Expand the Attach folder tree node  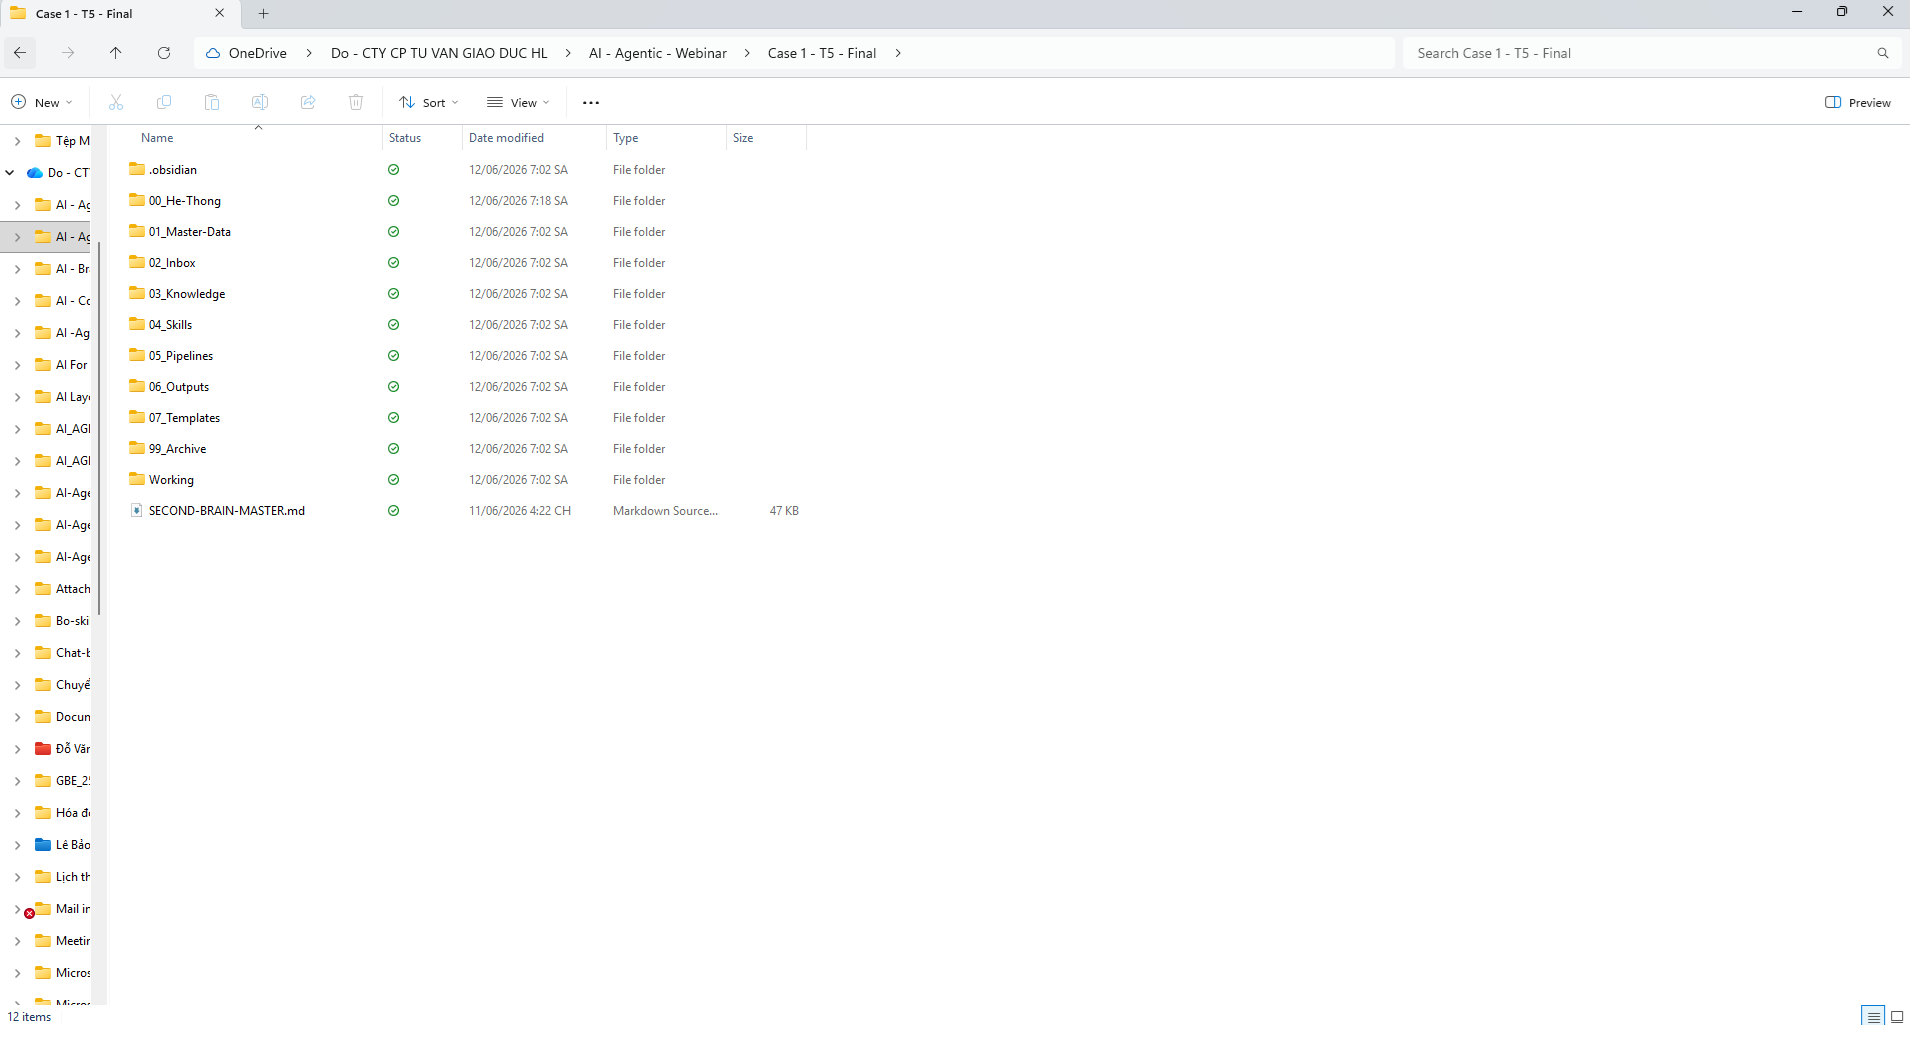(17, 588)
